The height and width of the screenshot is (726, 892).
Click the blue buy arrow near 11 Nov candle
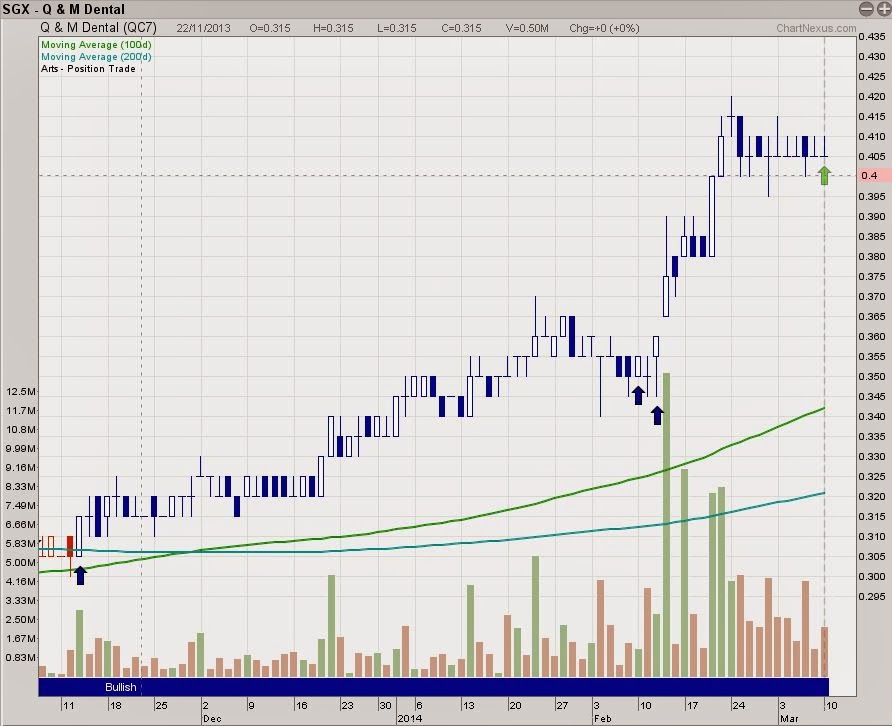80,575
